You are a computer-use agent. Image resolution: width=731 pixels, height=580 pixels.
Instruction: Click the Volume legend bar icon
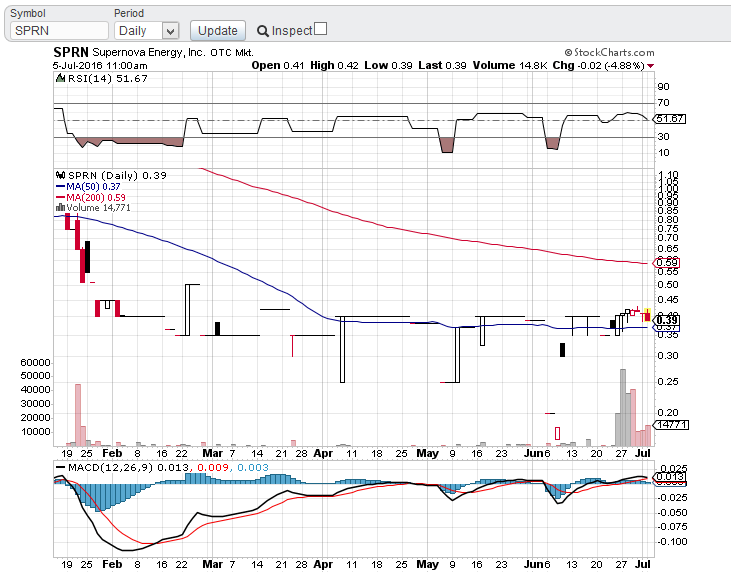coord(60,207)
